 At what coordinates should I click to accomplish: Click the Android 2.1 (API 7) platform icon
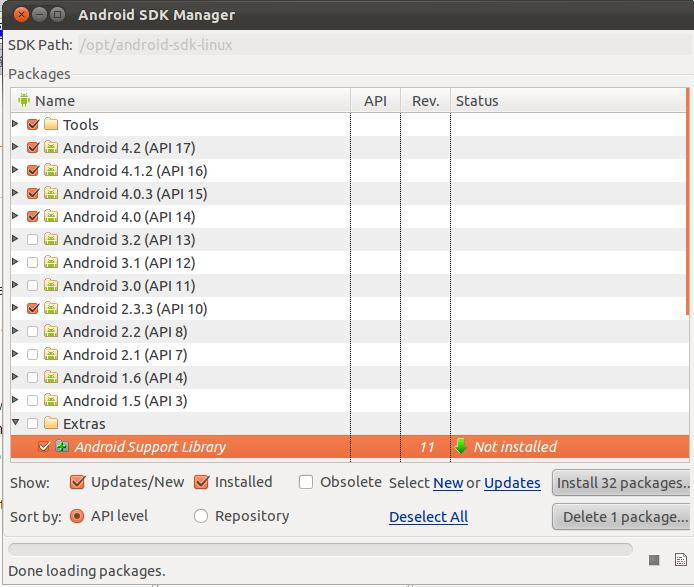tap(51, 354)
